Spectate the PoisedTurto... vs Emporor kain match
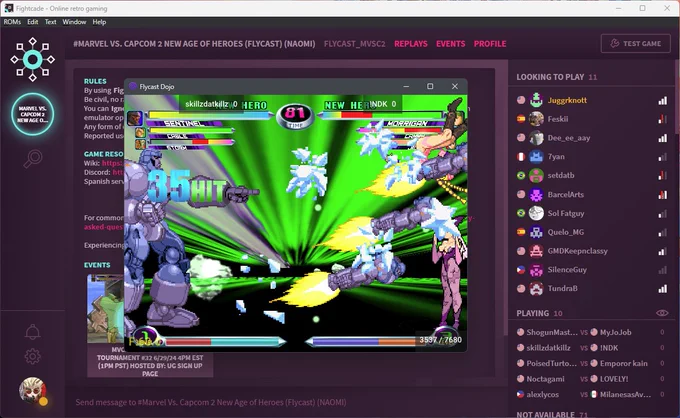The height and width of the screenshot is (418, 680). (x=590, y=363)
